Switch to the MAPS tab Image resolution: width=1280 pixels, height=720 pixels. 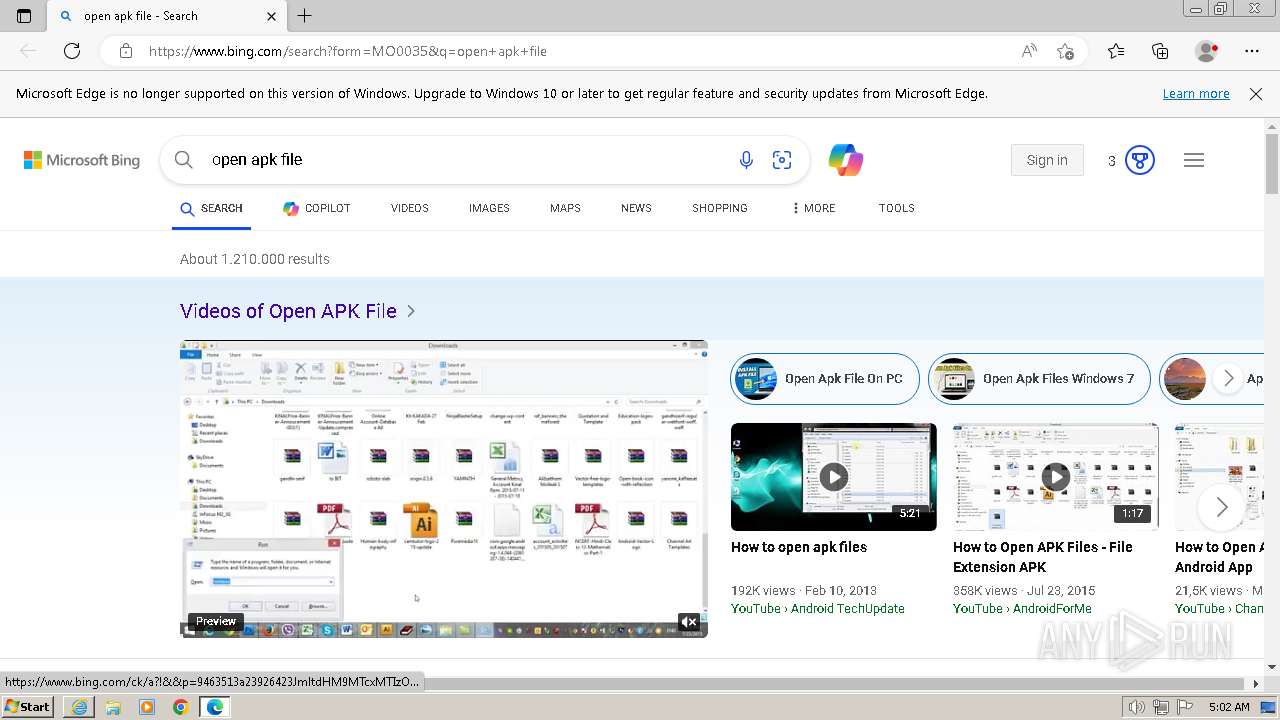[565, 208]
